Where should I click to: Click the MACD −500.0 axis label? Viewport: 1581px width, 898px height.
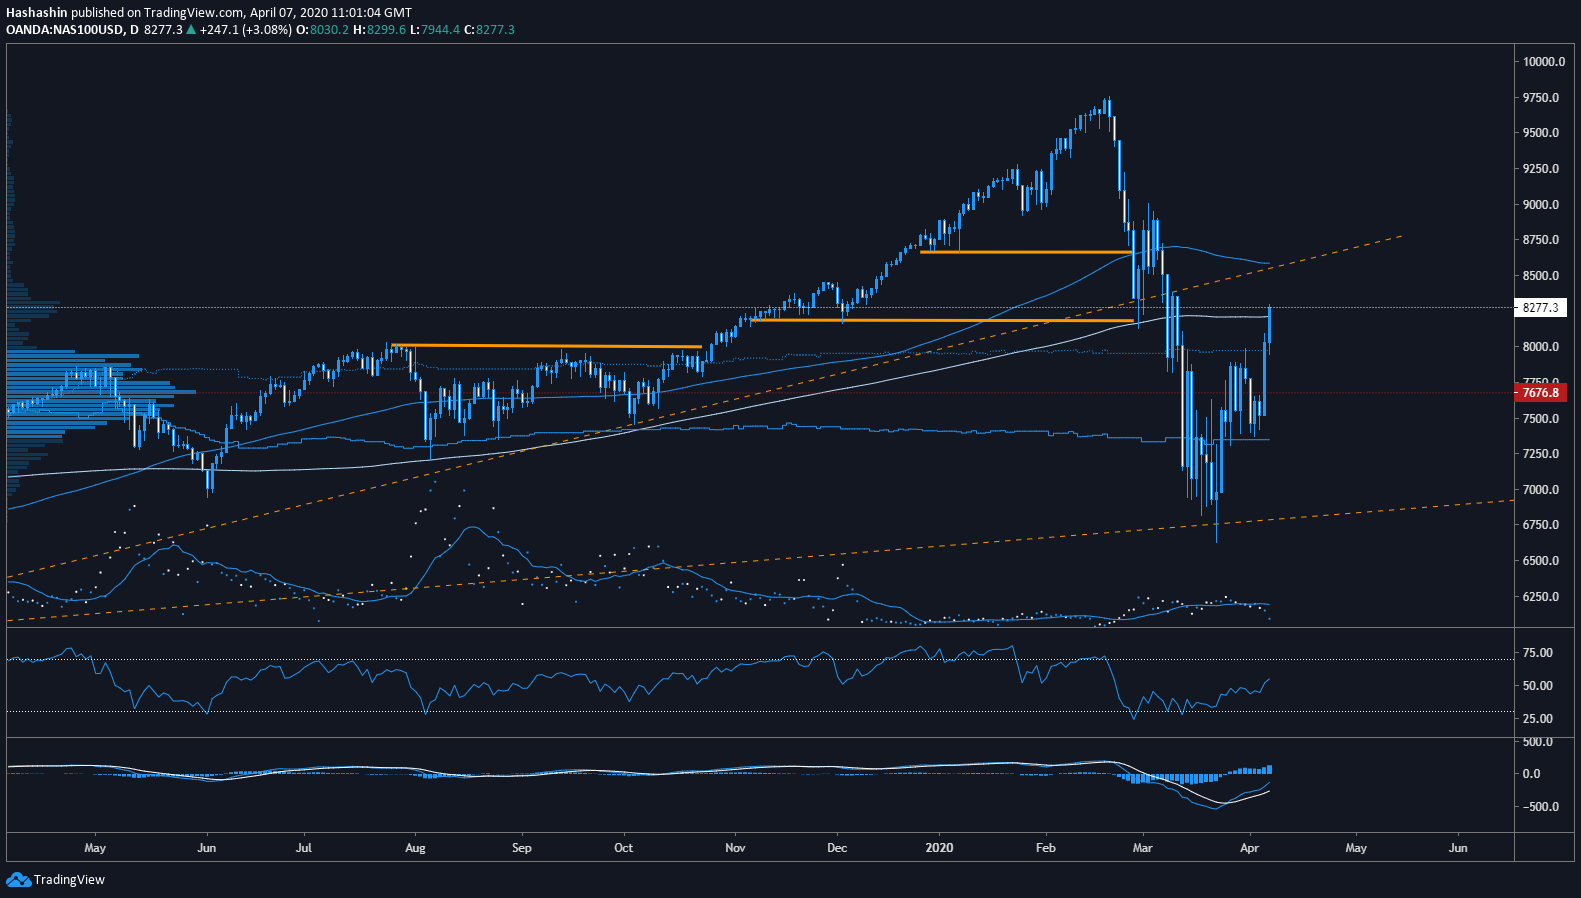pyautogui.click(x=1541, y=807)
